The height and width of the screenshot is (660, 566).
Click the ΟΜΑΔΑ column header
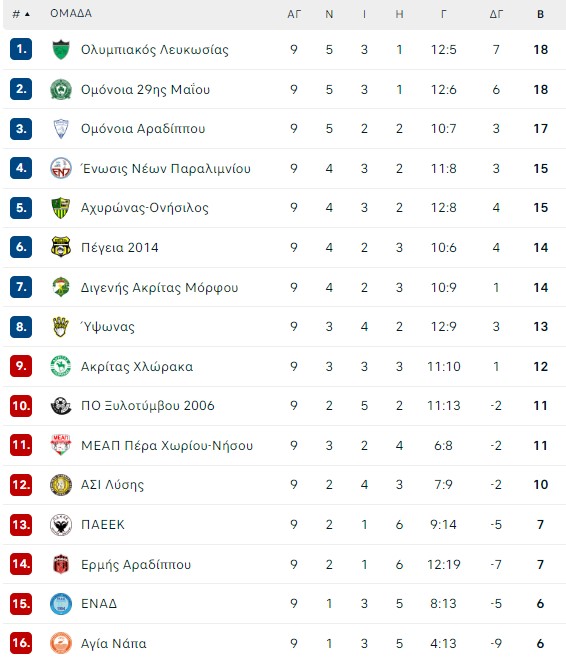click(71, 13)
